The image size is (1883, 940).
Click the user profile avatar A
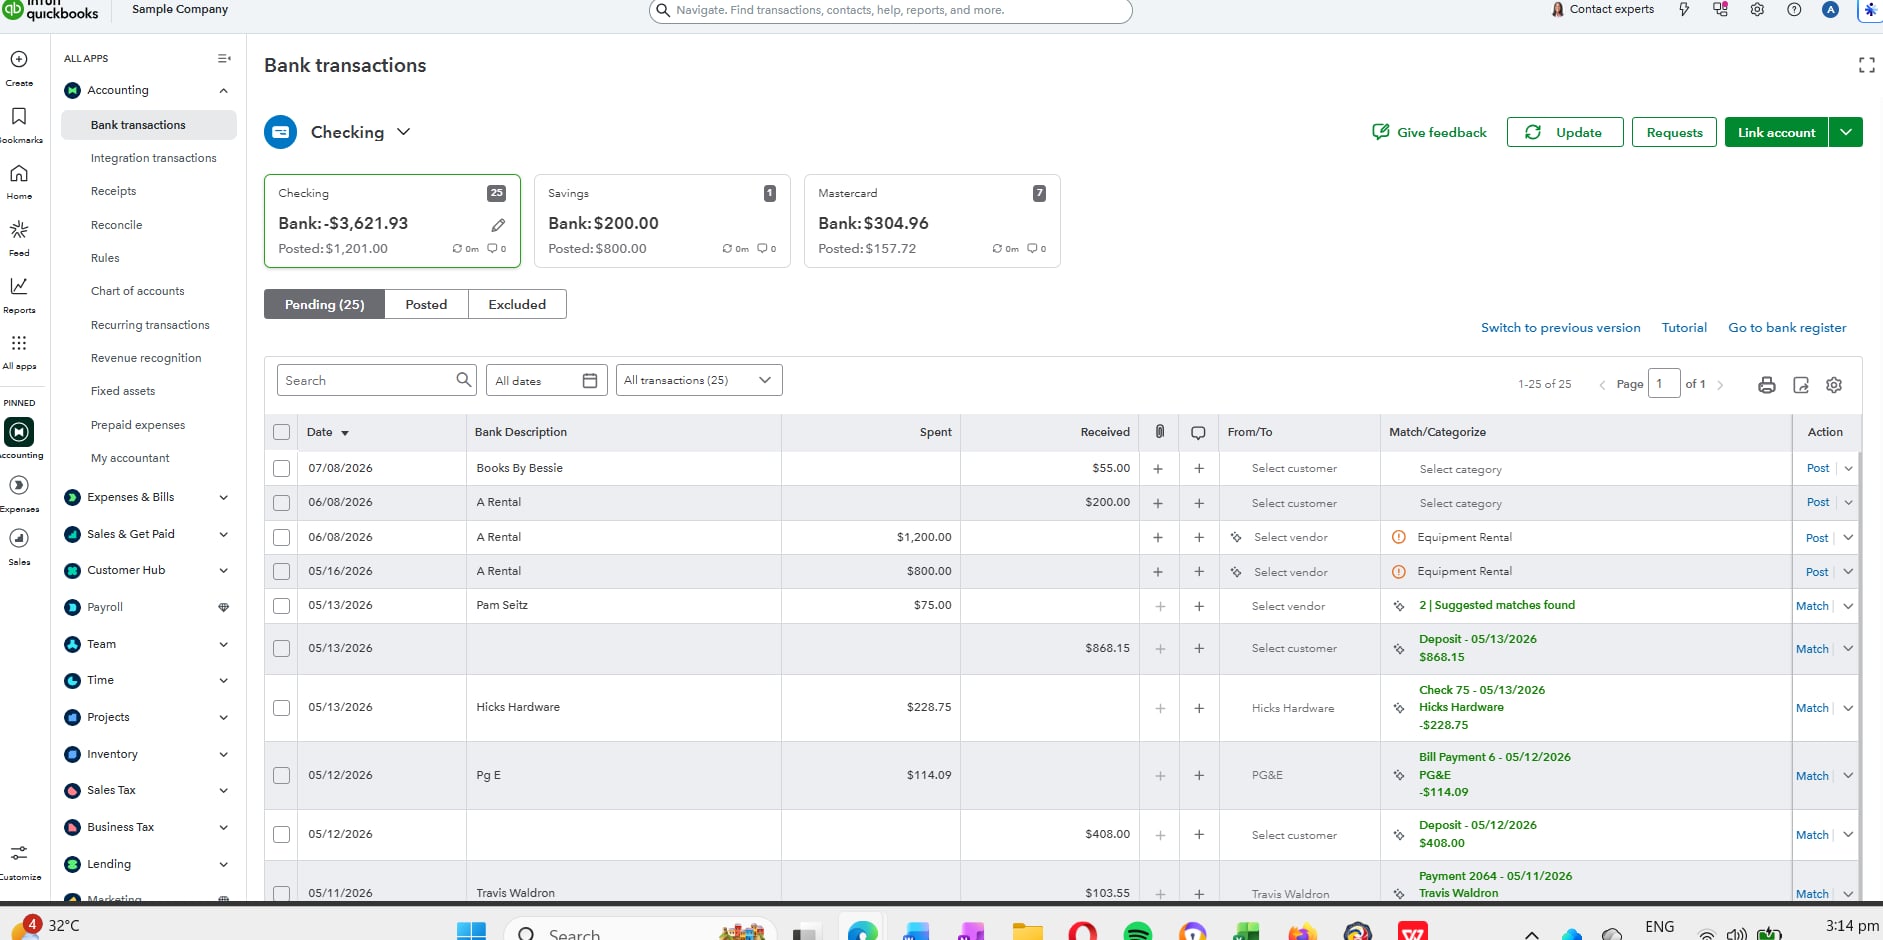pyautogui.click(x=1830, y=10)
